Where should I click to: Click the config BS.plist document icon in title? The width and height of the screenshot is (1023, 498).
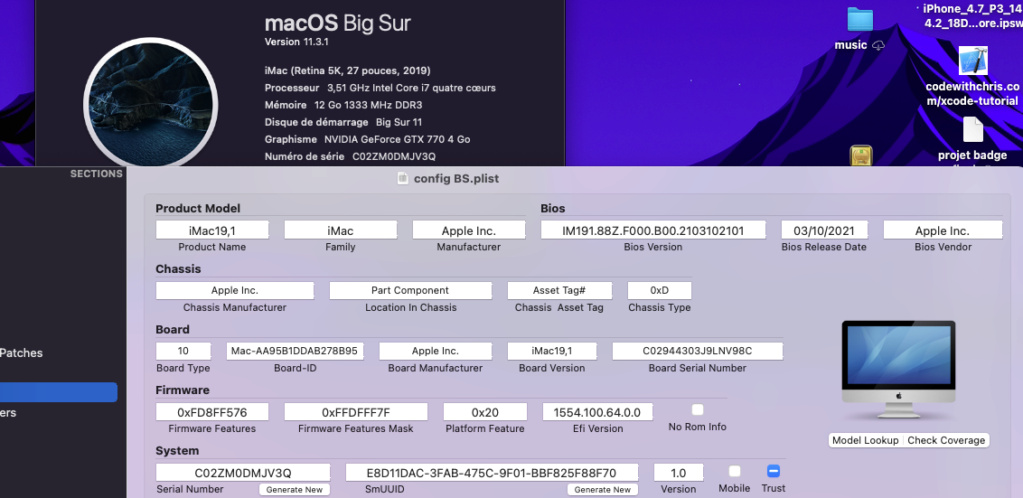pyautogui.click(x=403, y=178)
